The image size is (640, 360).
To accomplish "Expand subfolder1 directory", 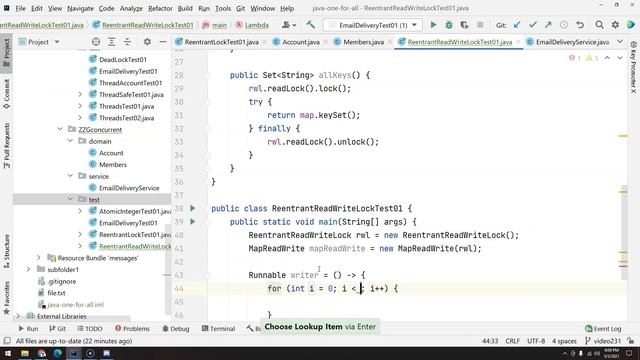I will pos(29,269).
